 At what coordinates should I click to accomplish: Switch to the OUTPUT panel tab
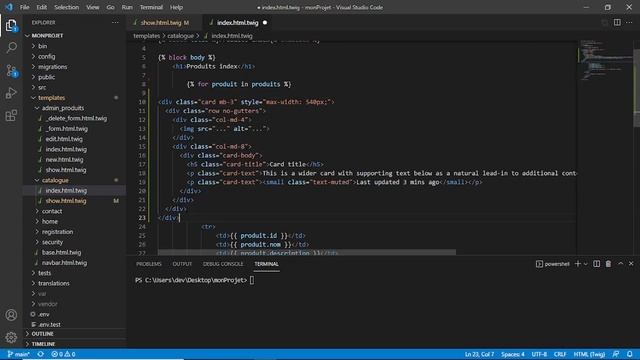[182, 264]
